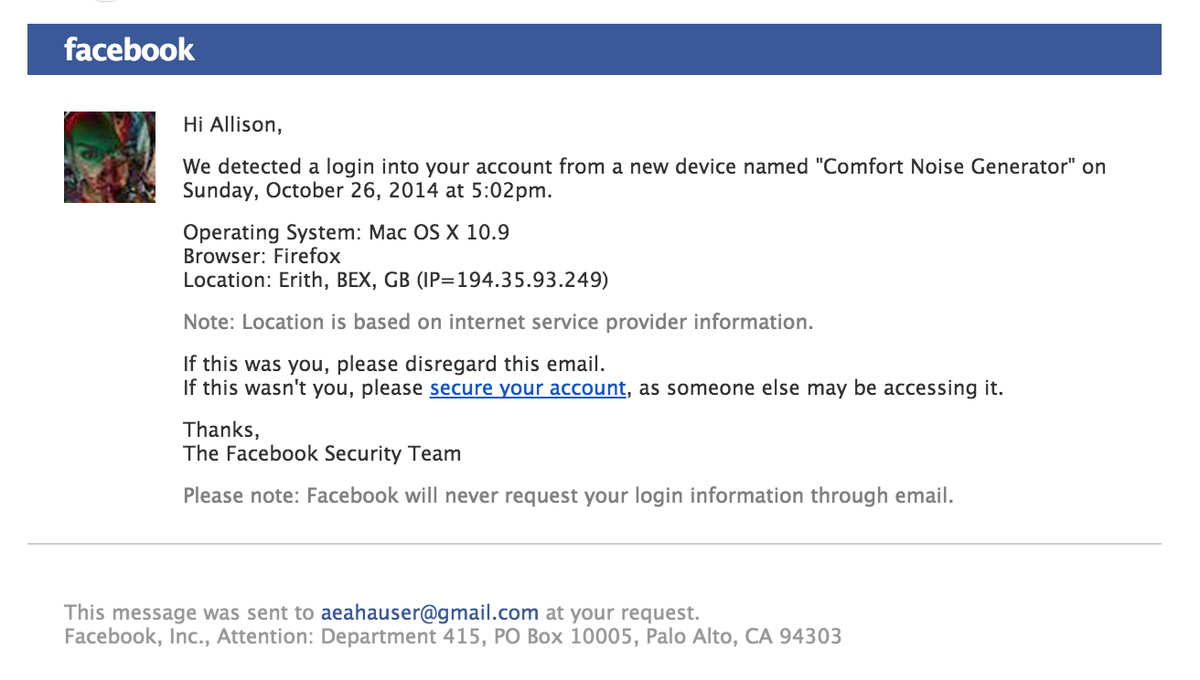
Task: Click the 'Location: Erith, BEX, GB' text
Action: coord(297,280)
